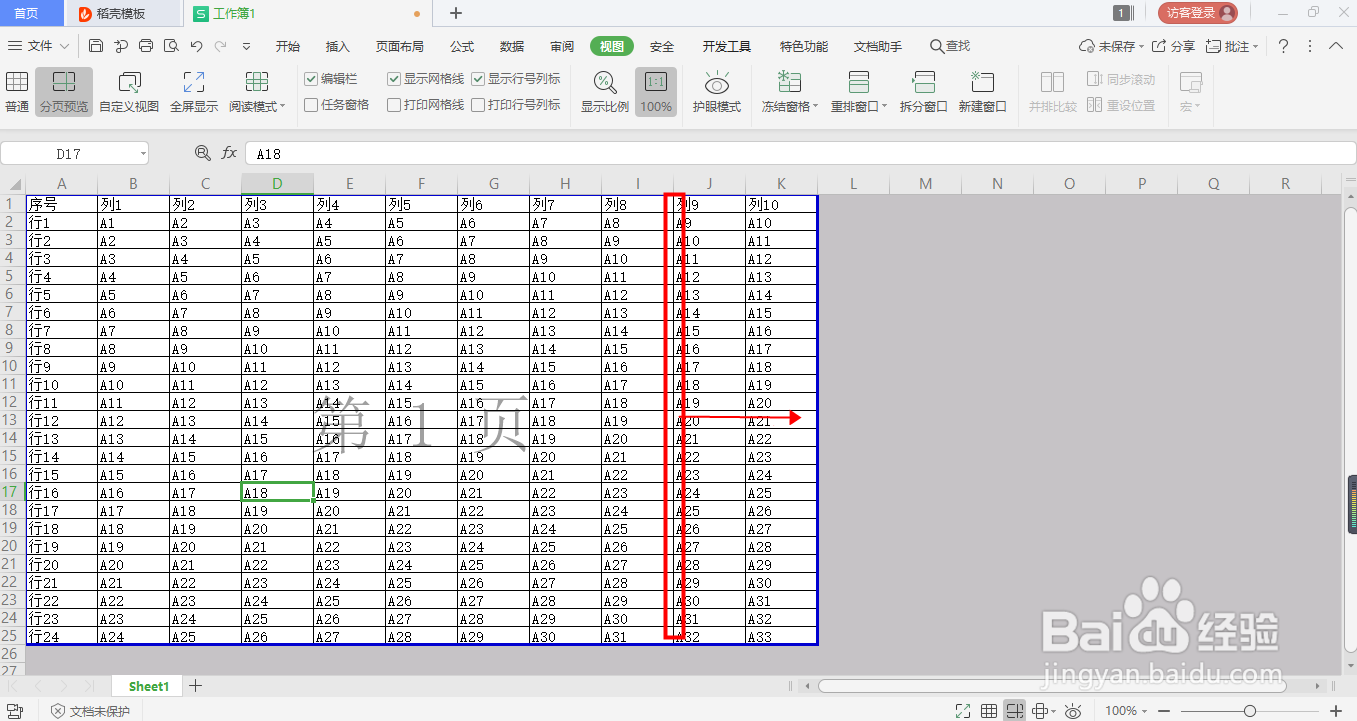Uncheck 显示网格线 show gridlines checkbox

(394, 79)
